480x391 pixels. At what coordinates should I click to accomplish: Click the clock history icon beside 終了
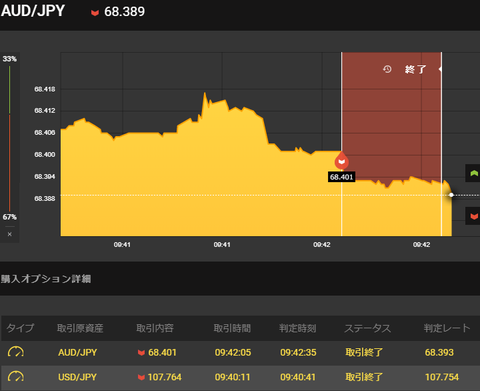(x=387, y=69)
